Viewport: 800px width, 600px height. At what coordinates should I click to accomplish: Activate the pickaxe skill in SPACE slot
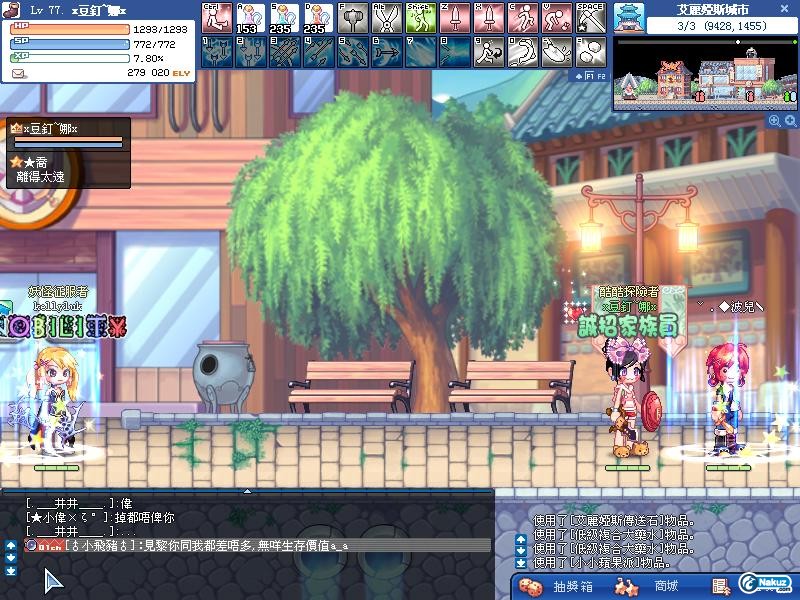coord(591,18)
